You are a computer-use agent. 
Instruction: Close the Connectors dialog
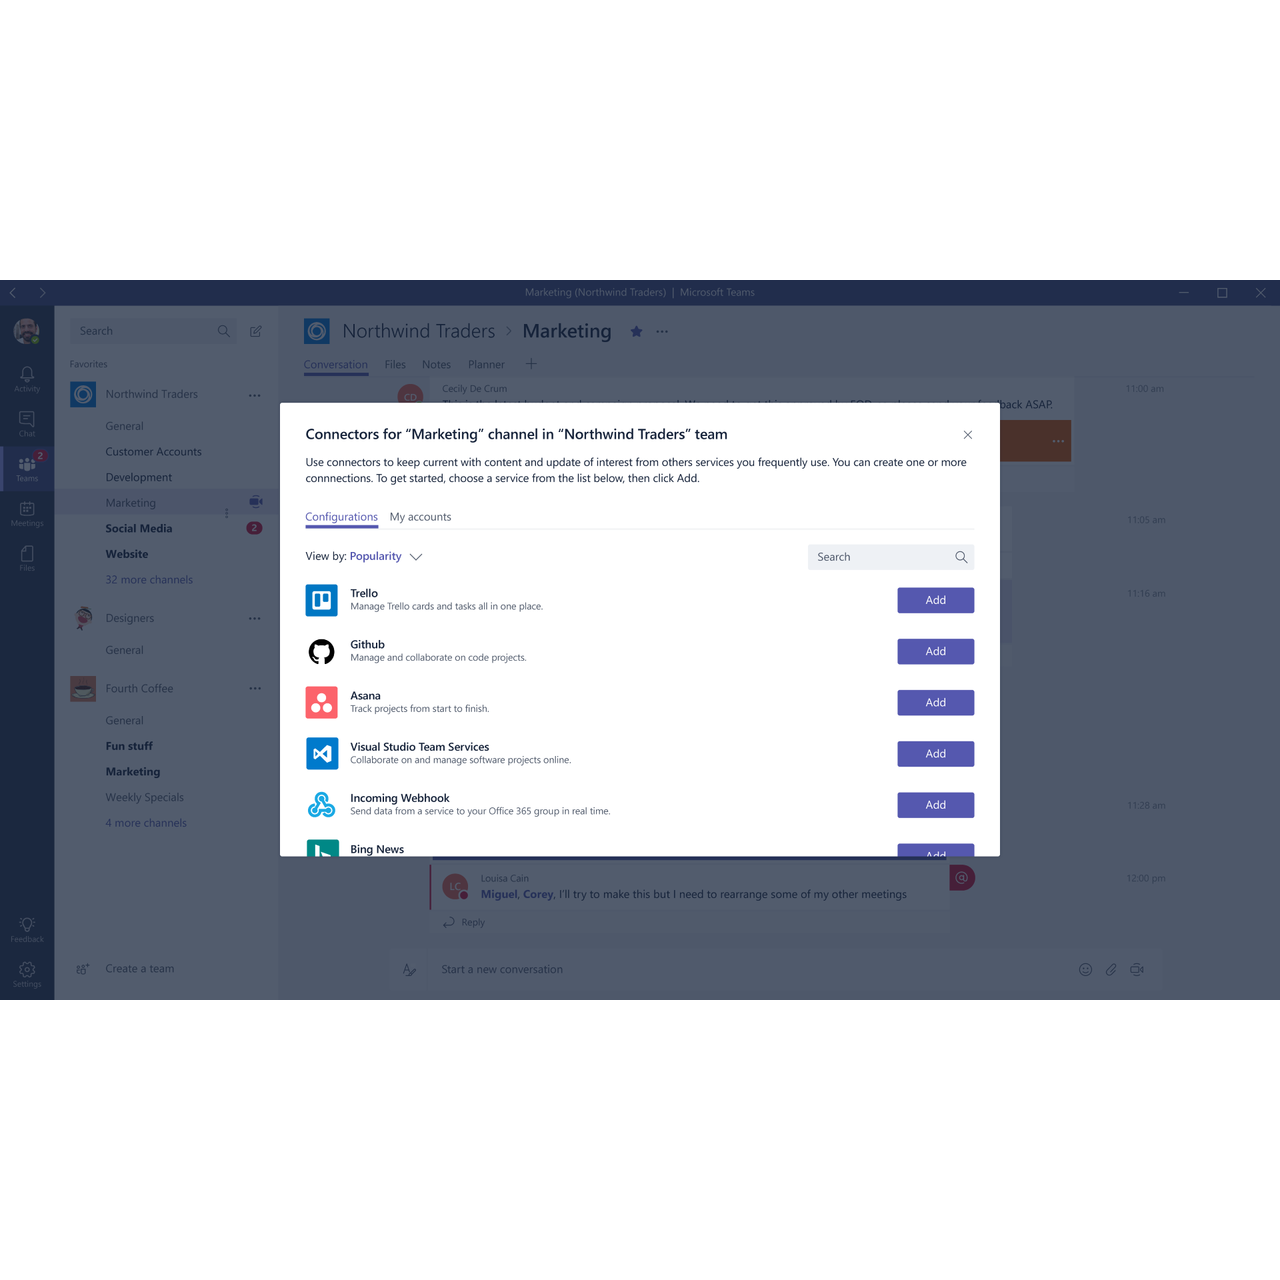[x=967, y=435]
